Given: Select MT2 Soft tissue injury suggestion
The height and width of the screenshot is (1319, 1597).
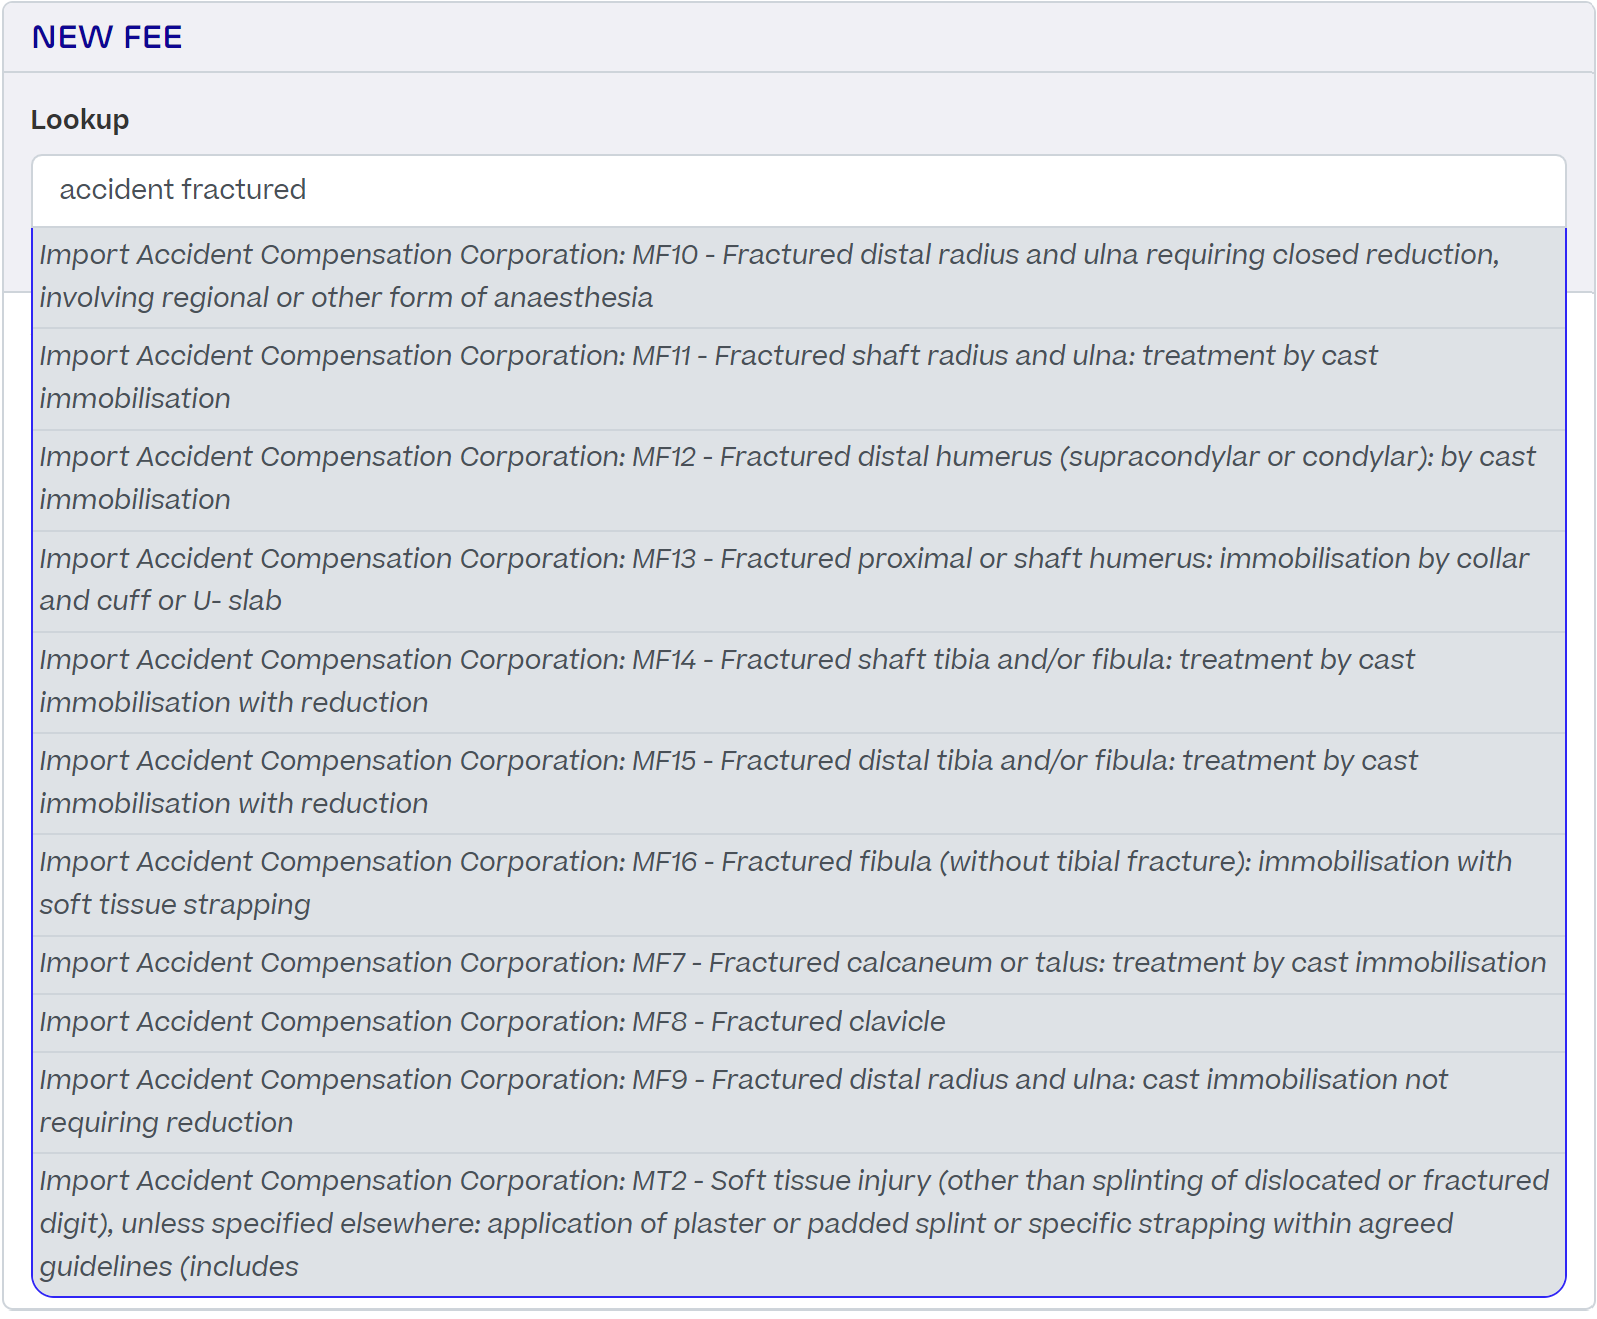Looking at the screenshot, I should (x=798, y=1224).
